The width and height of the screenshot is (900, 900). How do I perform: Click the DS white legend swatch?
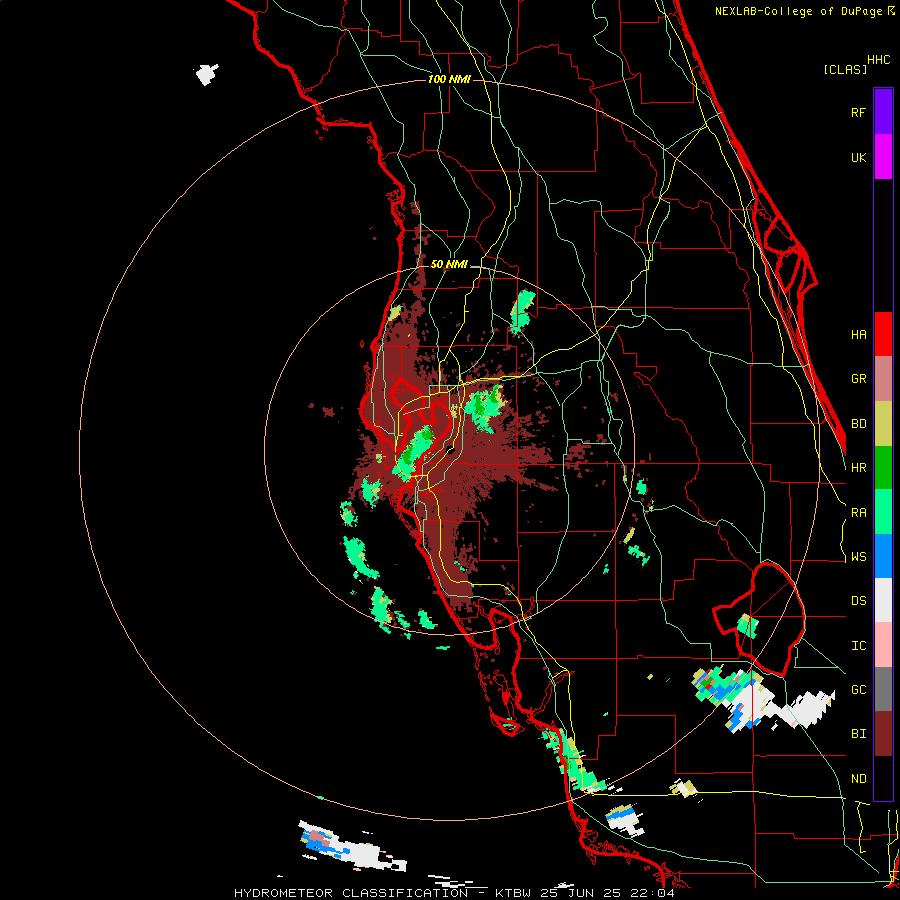pyautogui.click(x=883, y=600)
